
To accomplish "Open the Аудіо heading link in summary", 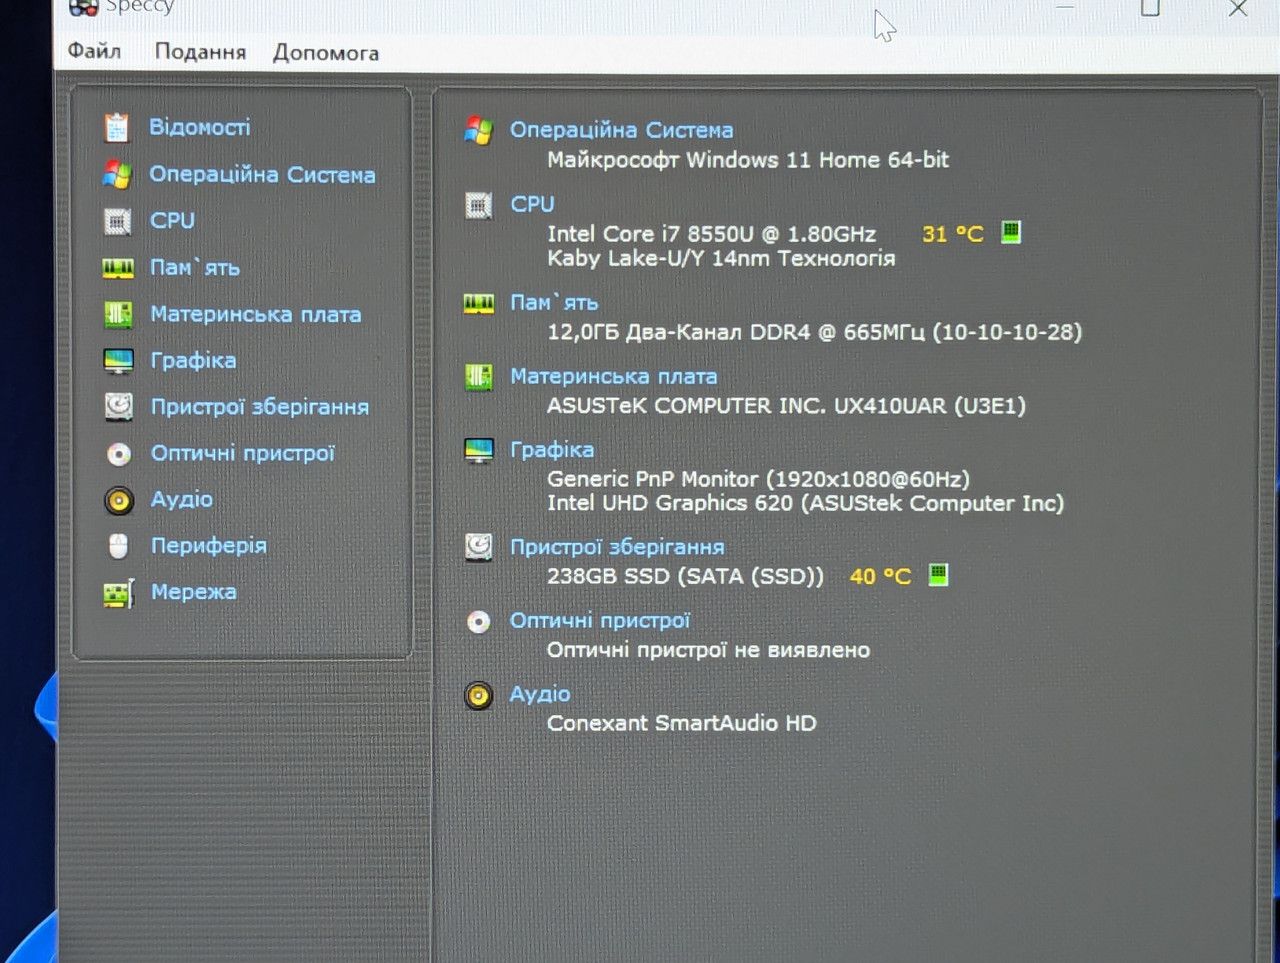I will tap(540, 694).
